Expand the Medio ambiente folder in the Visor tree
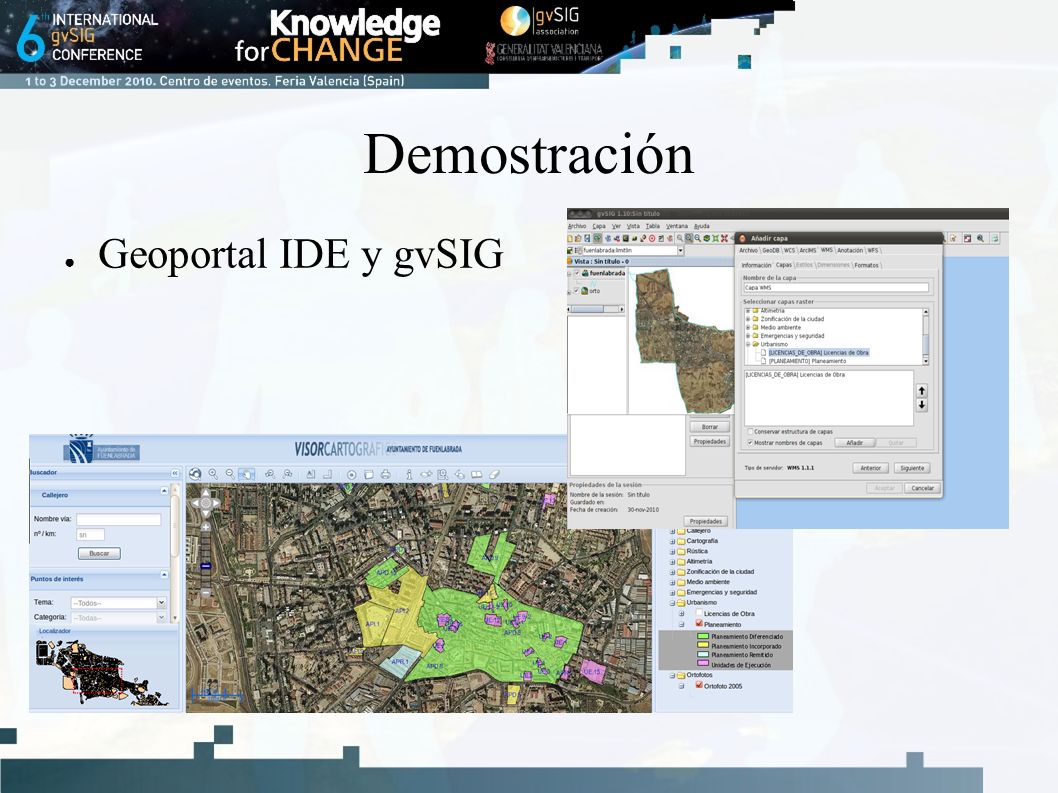1058x793 pixels. pos(672,582)
